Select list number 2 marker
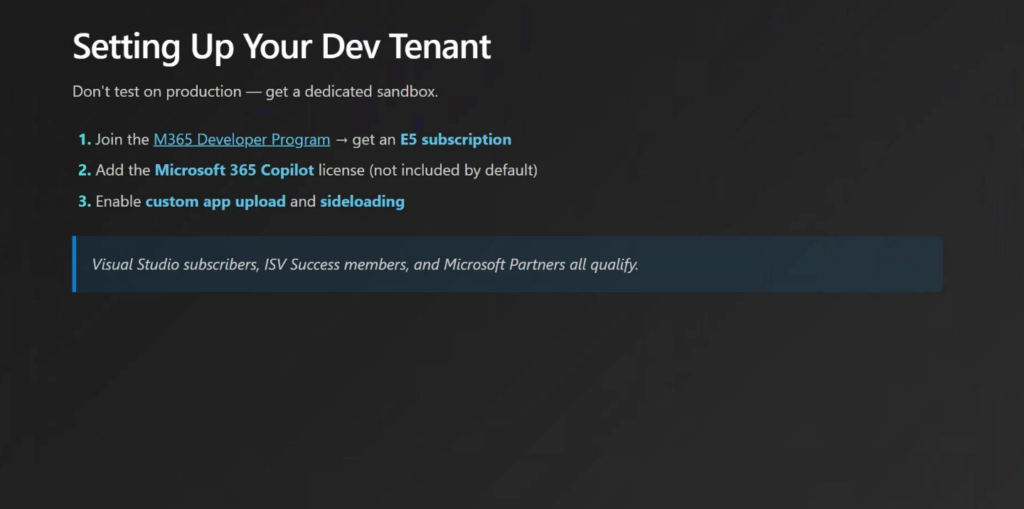The image size is (1024, 509). (84, 170)
